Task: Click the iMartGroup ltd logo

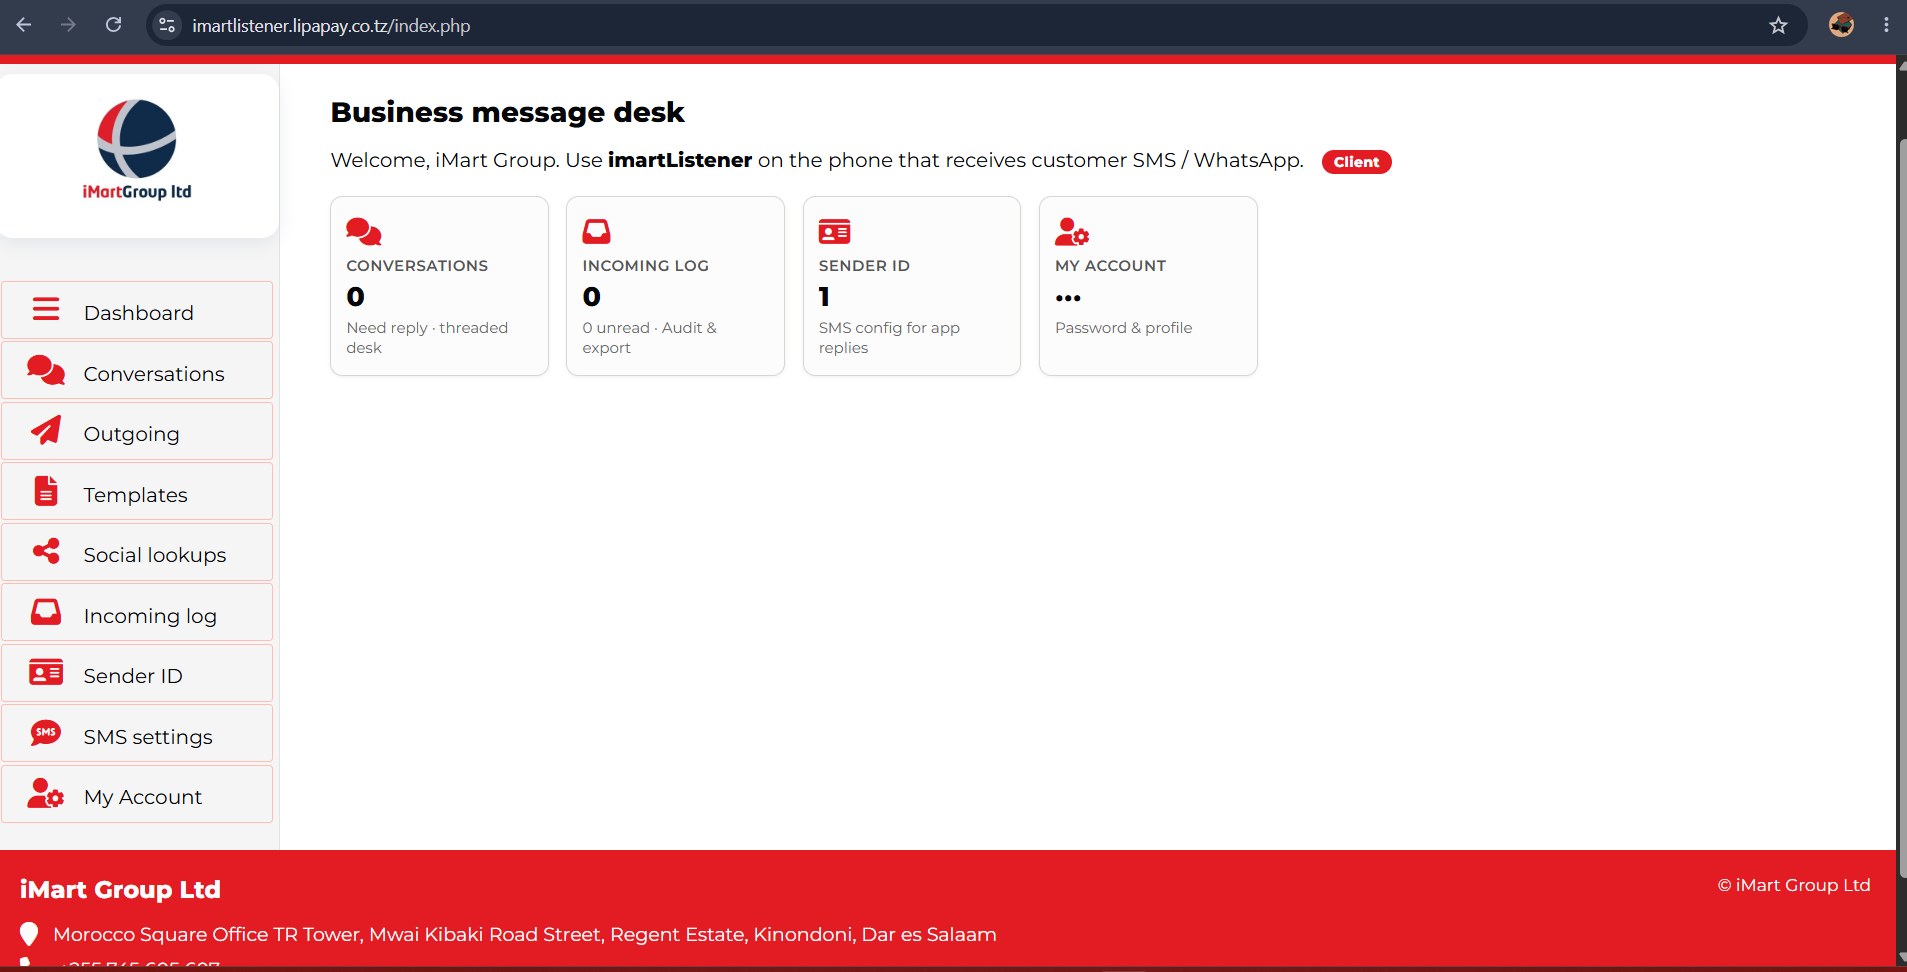Action: tap(137, 151)
